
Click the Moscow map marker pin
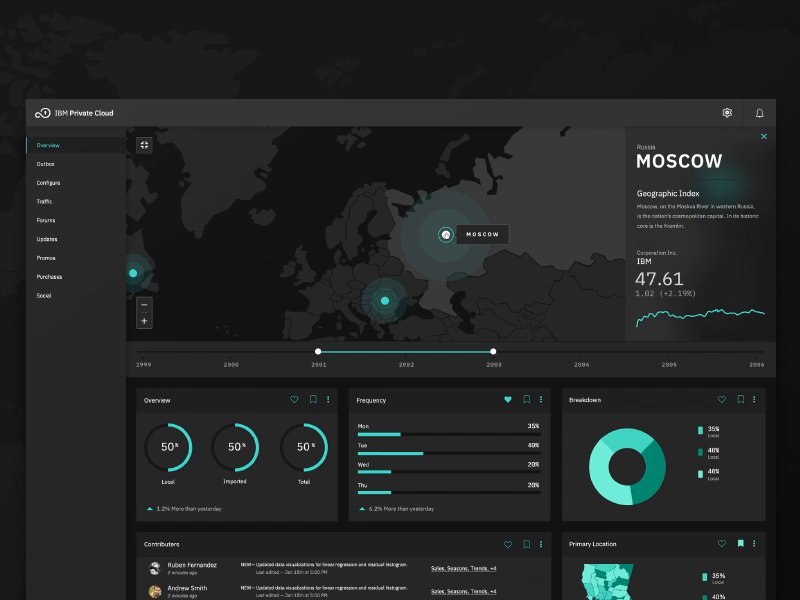point(446,235)
